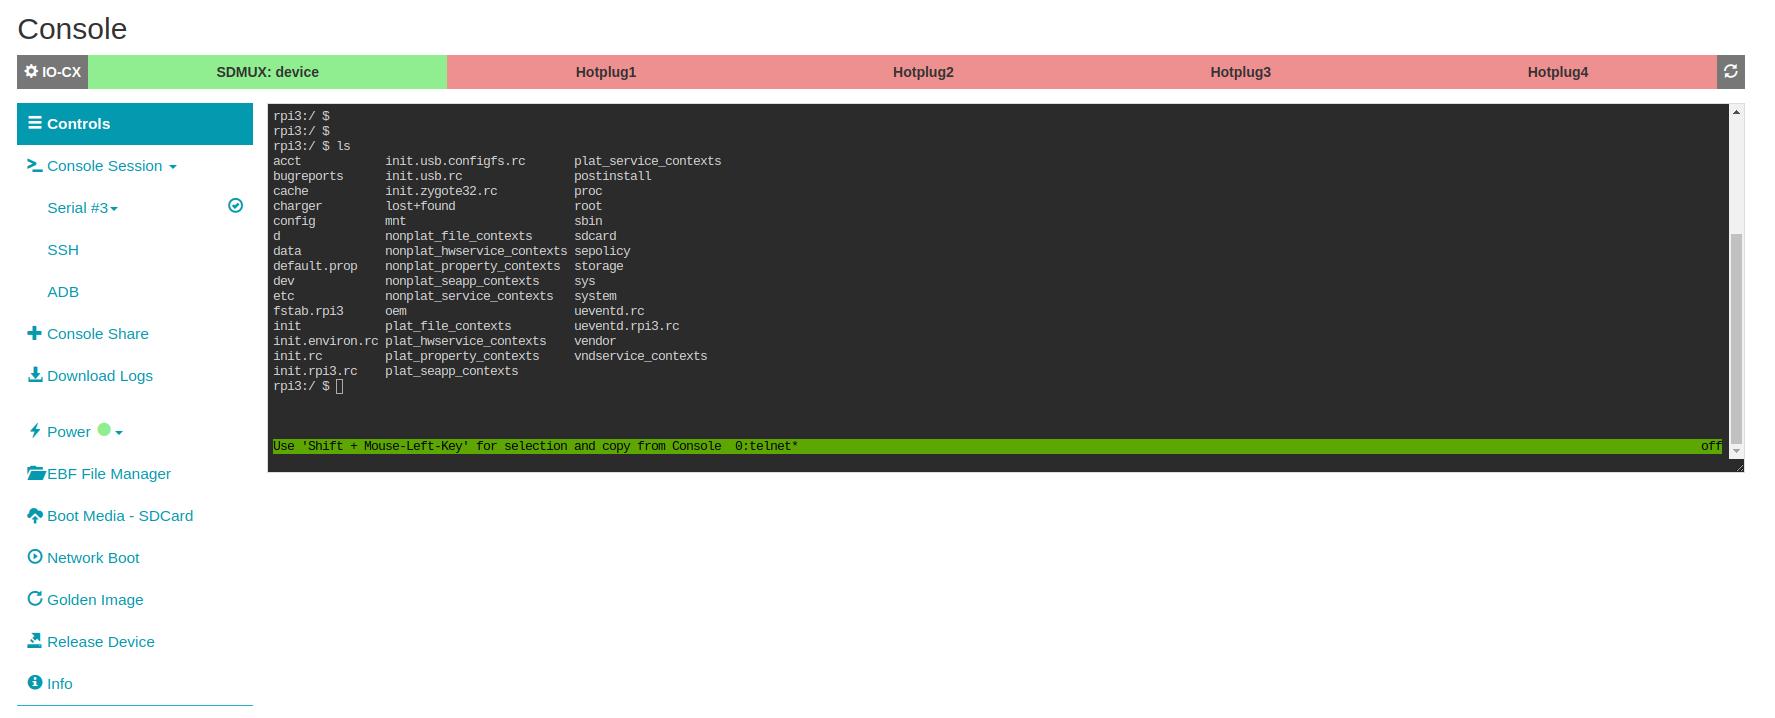Select the SDMUX: device tab

point(268,72)
